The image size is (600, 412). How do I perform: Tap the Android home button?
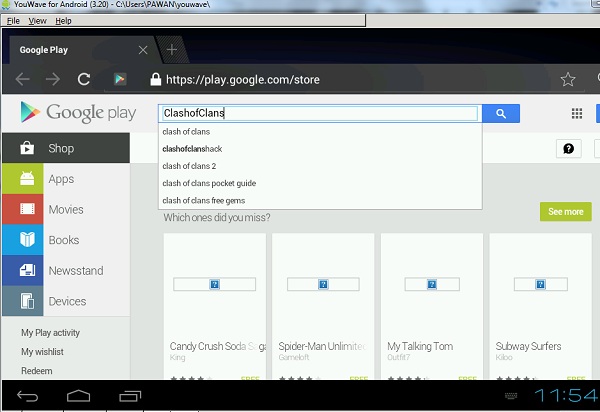[x=78, y=396]
